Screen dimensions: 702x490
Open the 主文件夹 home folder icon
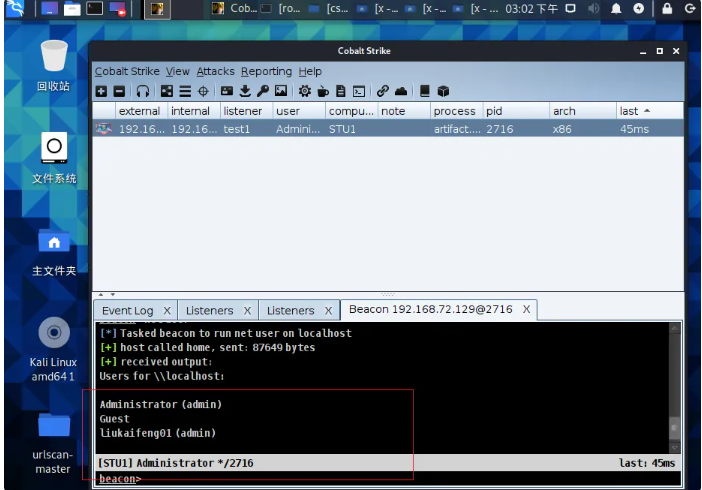[x=54, y=252]
